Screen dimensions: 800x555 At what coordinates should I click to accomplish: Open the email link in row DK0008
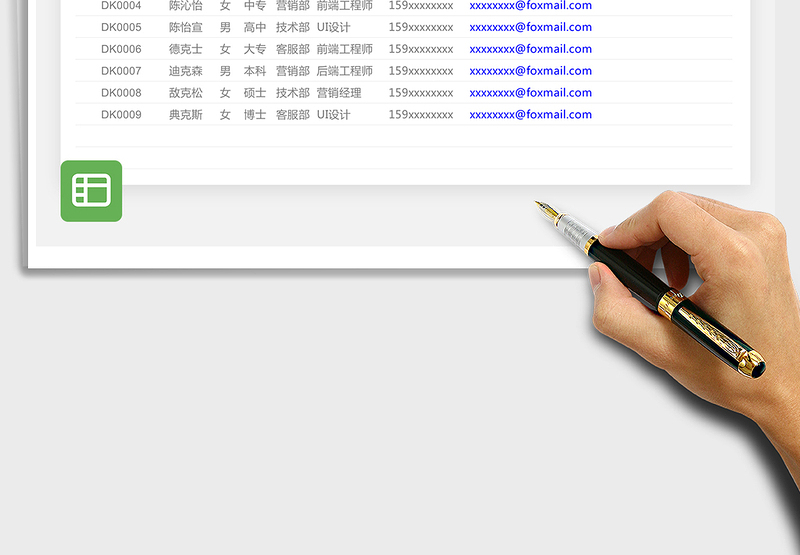pos(531,93)
